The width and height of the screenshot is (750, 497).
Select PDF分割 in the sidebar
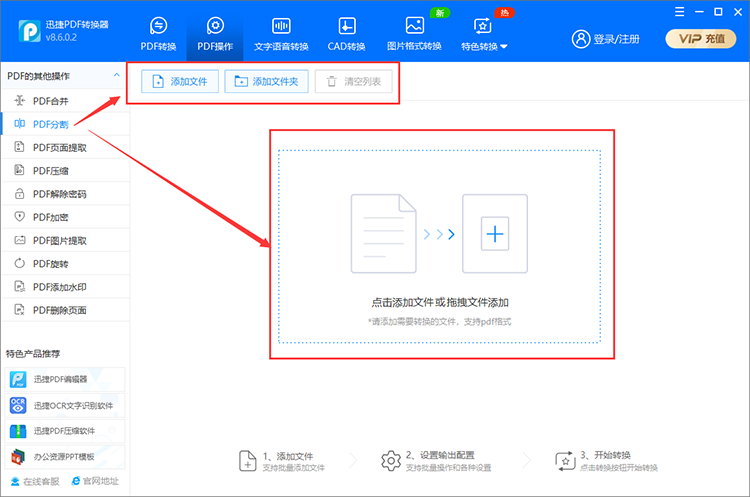pos(66,124)
